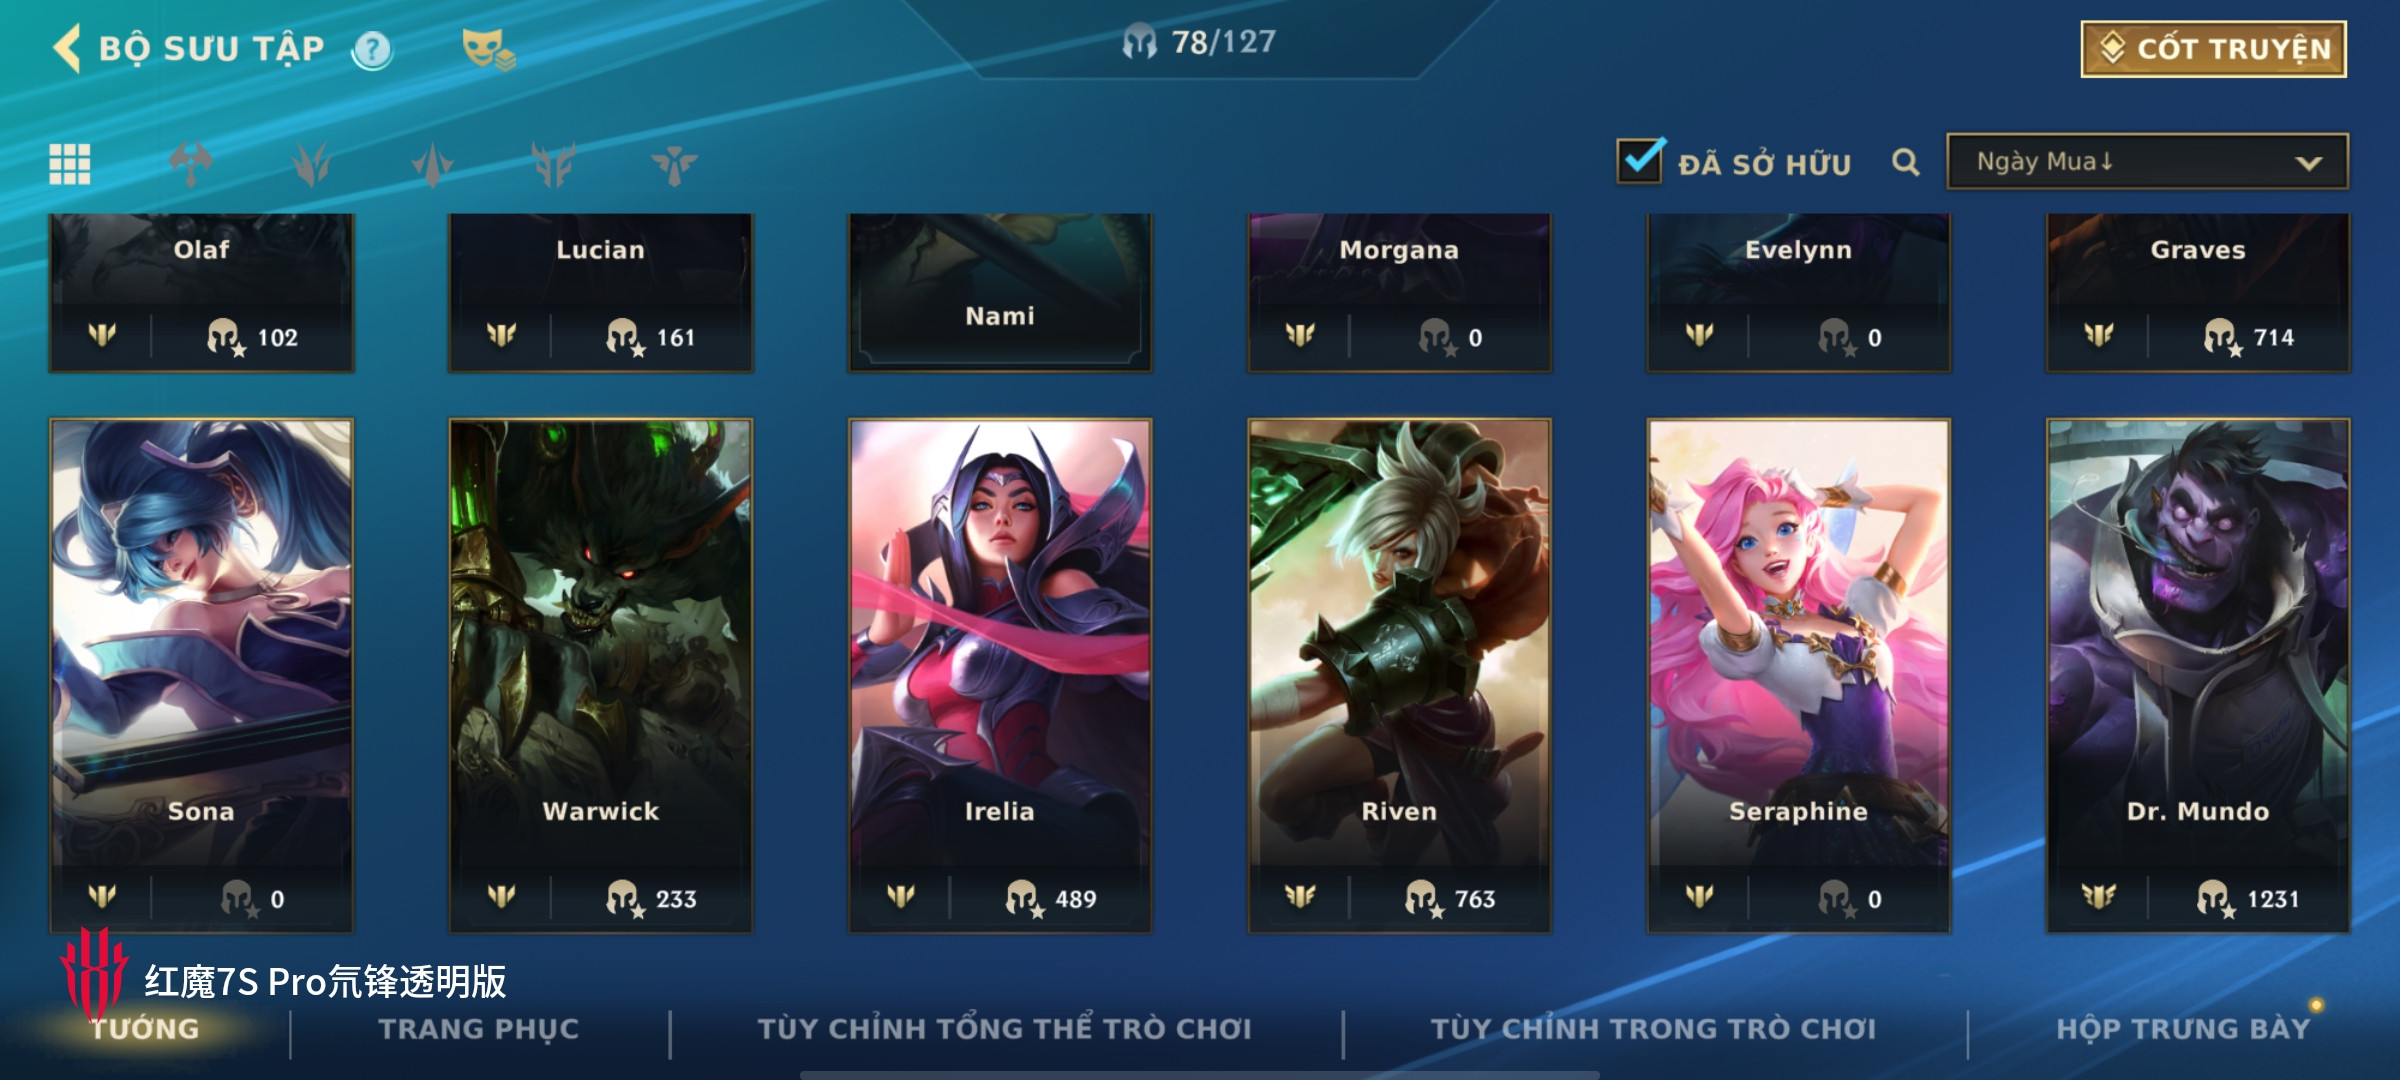Open the help question mark icon

coord(372,50)
